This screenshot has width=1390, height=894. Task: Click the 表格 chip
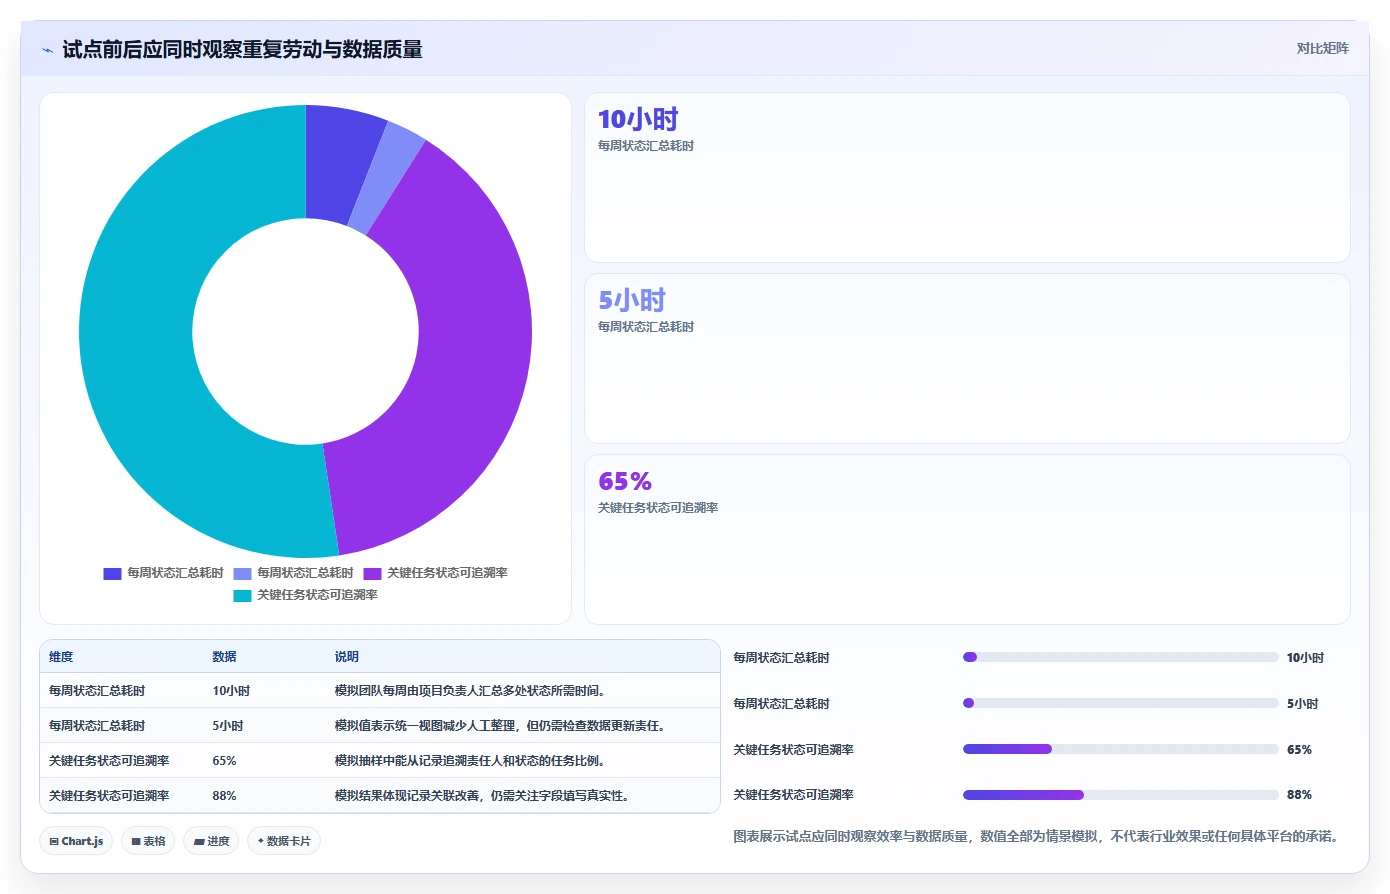click(x=148, y=841)
